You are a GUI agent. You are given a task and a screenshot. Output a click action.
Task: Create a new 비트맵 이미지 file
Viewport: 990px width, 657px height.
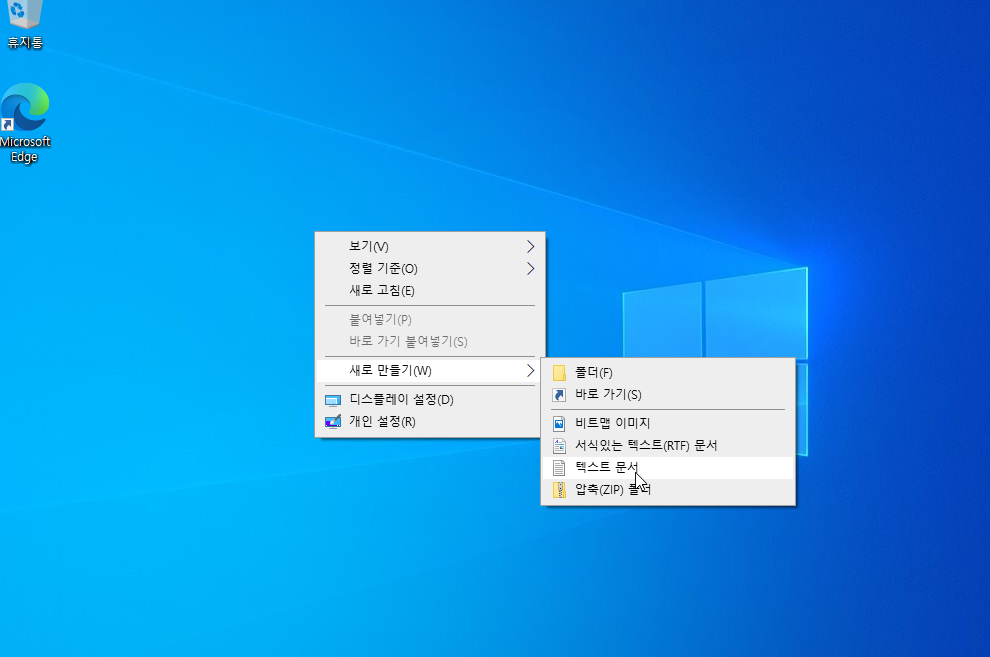point(668,423)
